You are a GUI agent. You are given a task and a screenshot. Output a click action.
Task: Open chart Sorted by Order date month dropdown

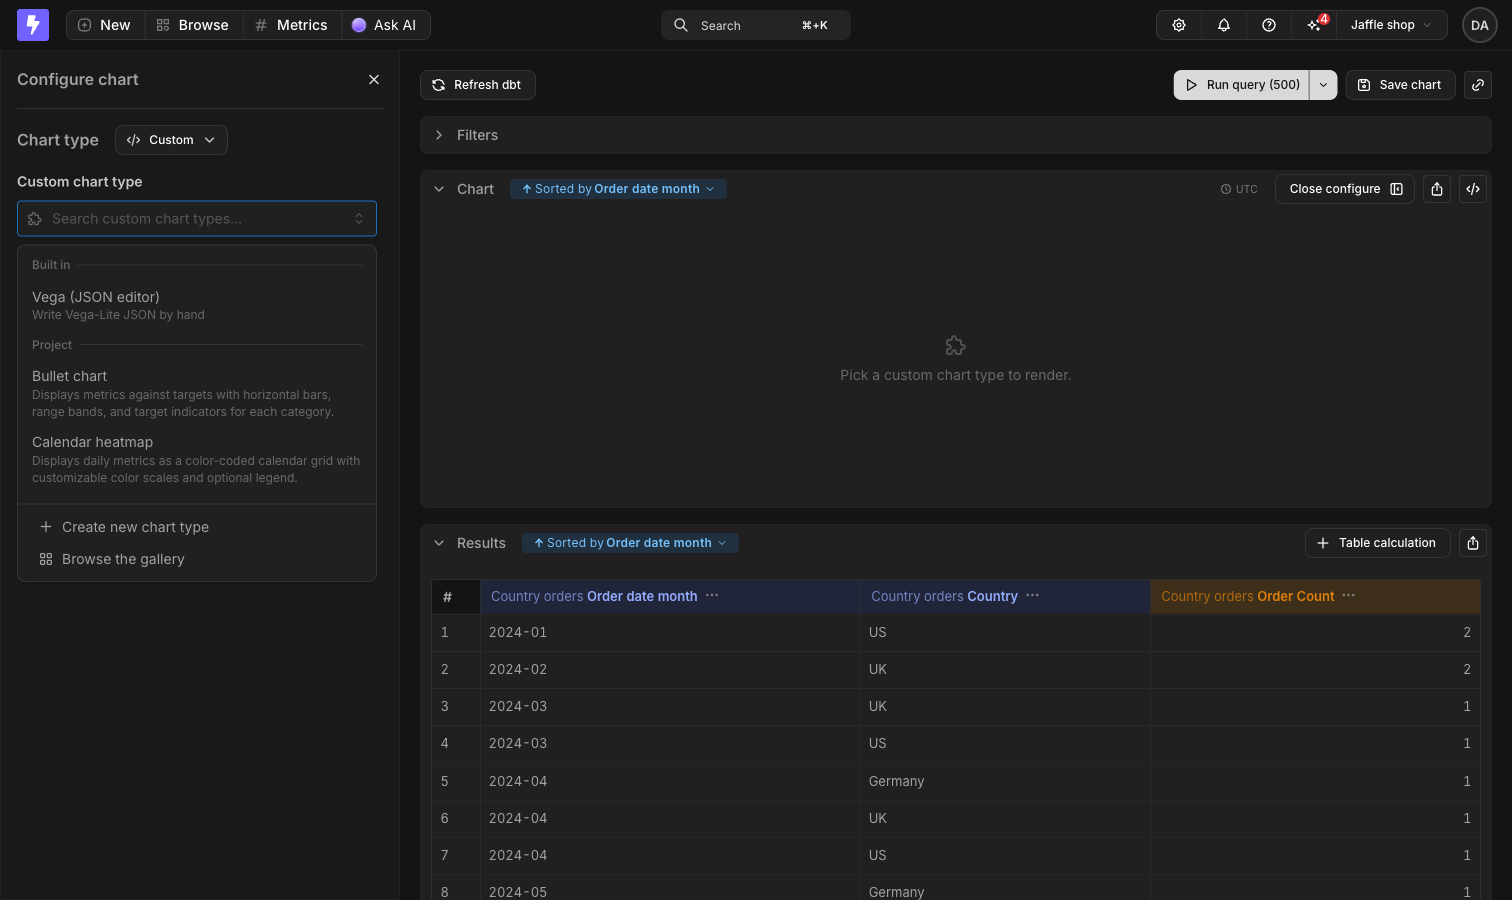tap(618, 189)
